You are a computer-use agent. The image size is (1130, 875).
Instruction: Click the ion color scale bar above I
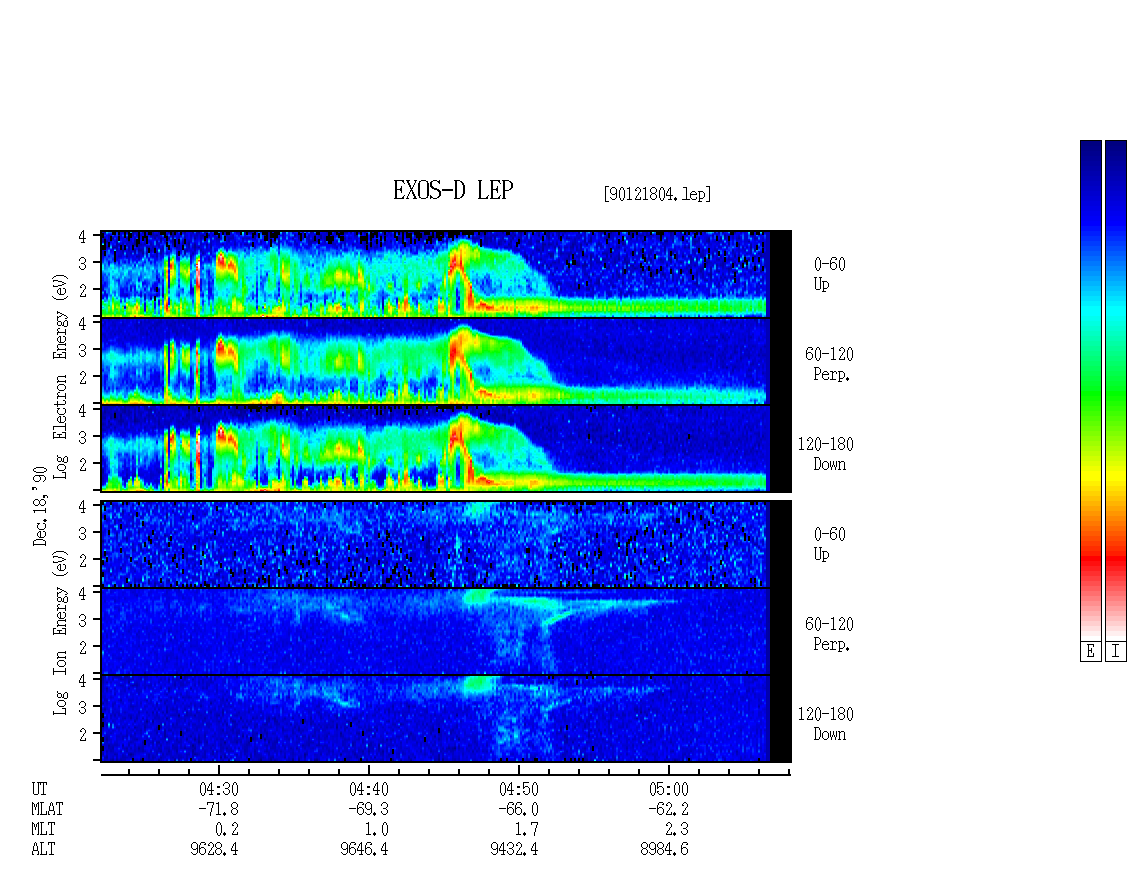[1116, 390]
